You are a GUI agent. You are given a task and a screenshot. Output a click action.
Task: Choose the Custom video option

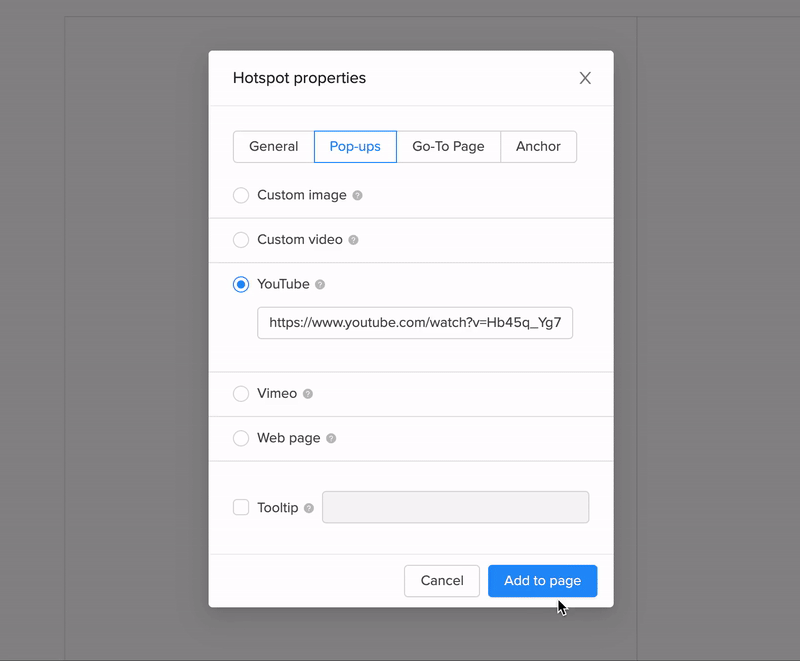click(241, 240)
